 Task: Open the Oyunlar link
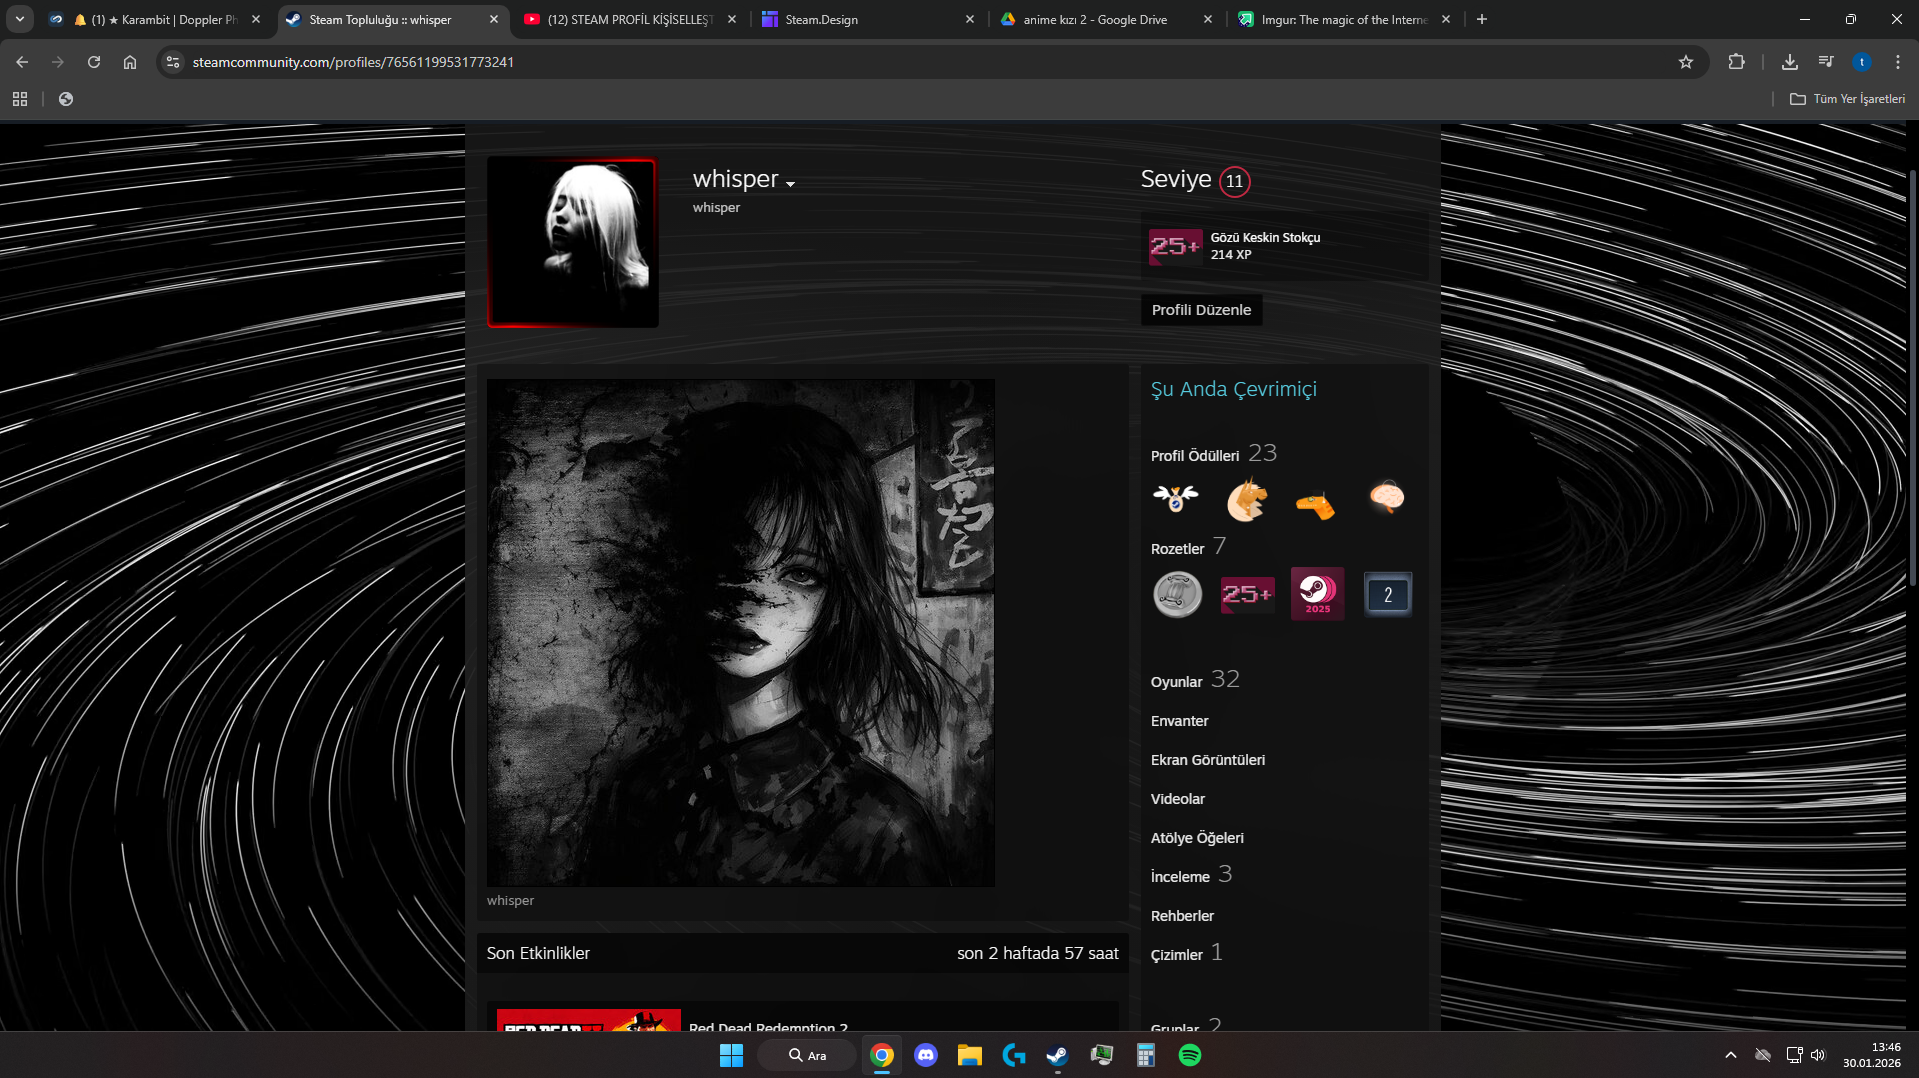coord(1176,682)
